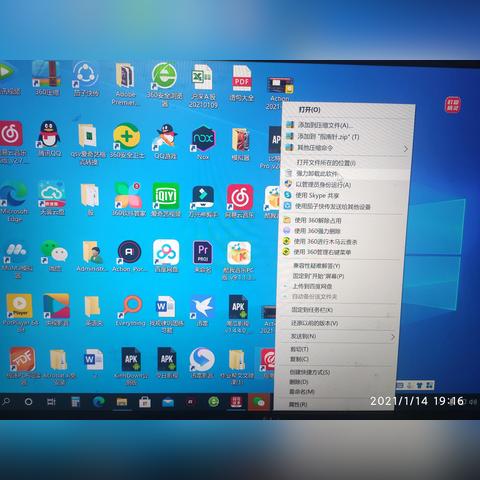Select 复制(C) in the context menu
This screenshot has width=480, height=480.
point(299,359)
